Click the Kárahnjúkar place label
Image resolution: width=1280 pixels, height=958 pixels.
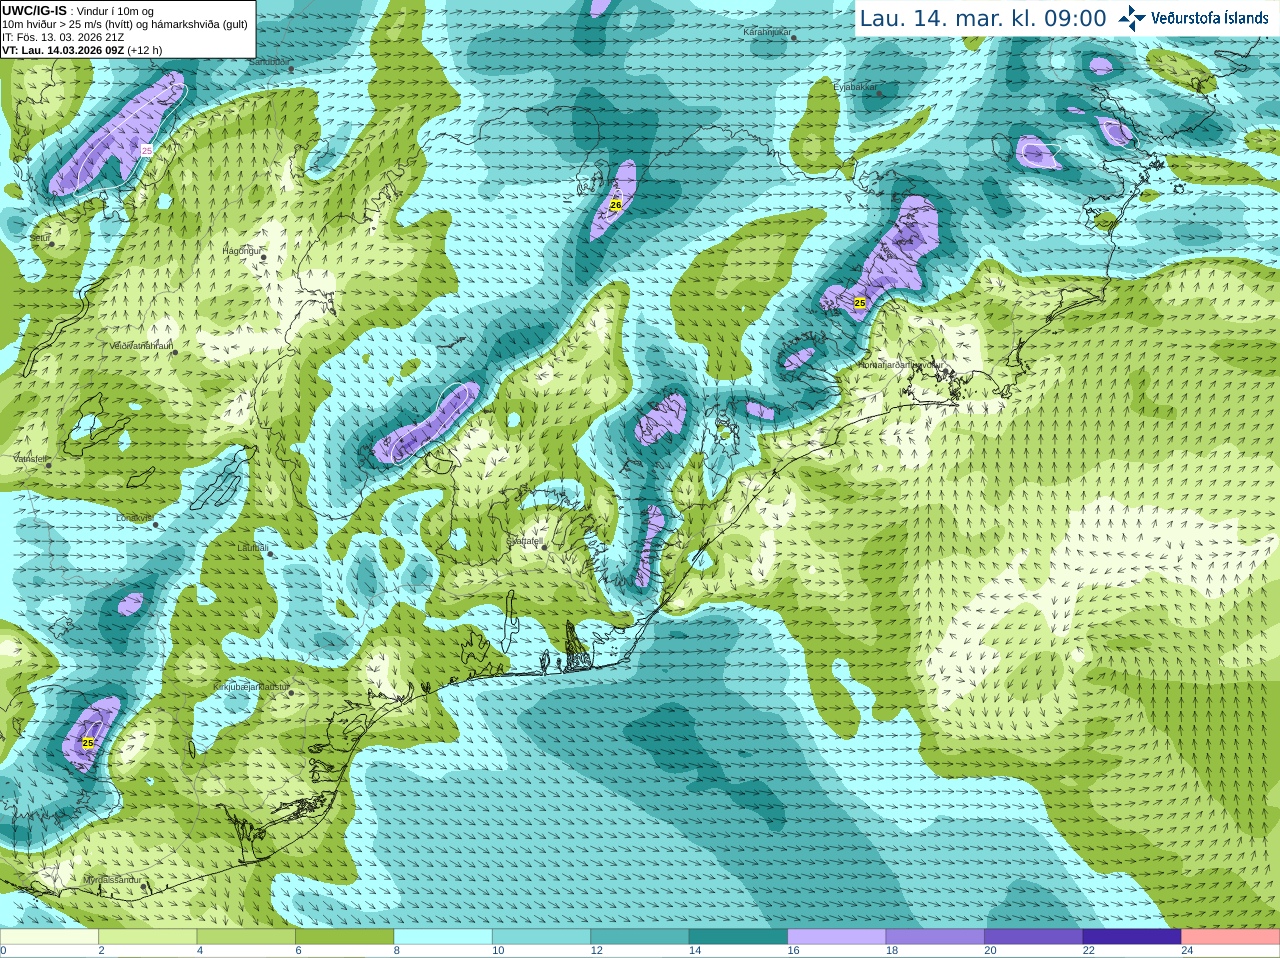click(767, 32)
